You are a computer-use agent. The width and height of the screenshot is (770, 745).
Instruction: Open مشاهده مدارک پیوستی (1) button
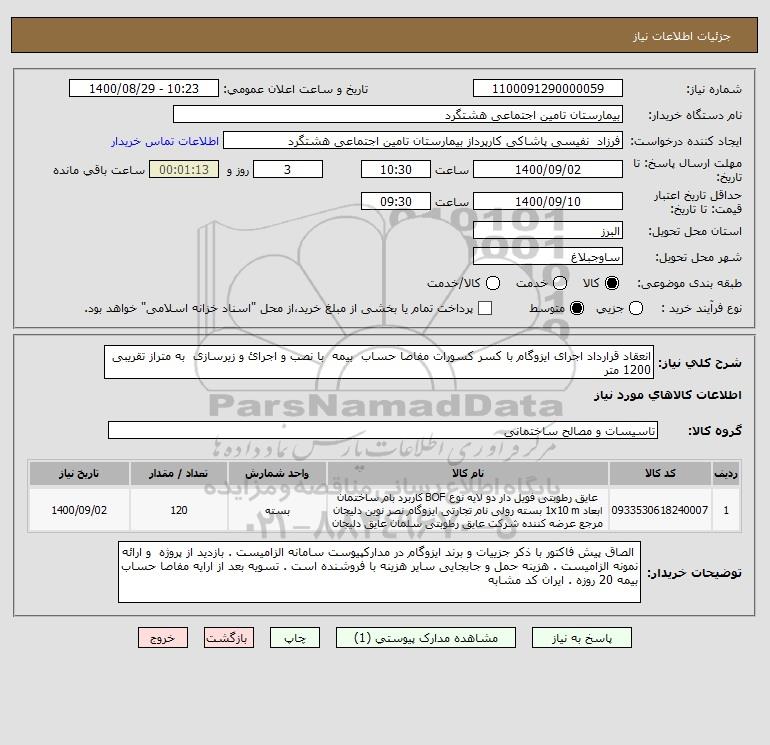coord(426,638)
